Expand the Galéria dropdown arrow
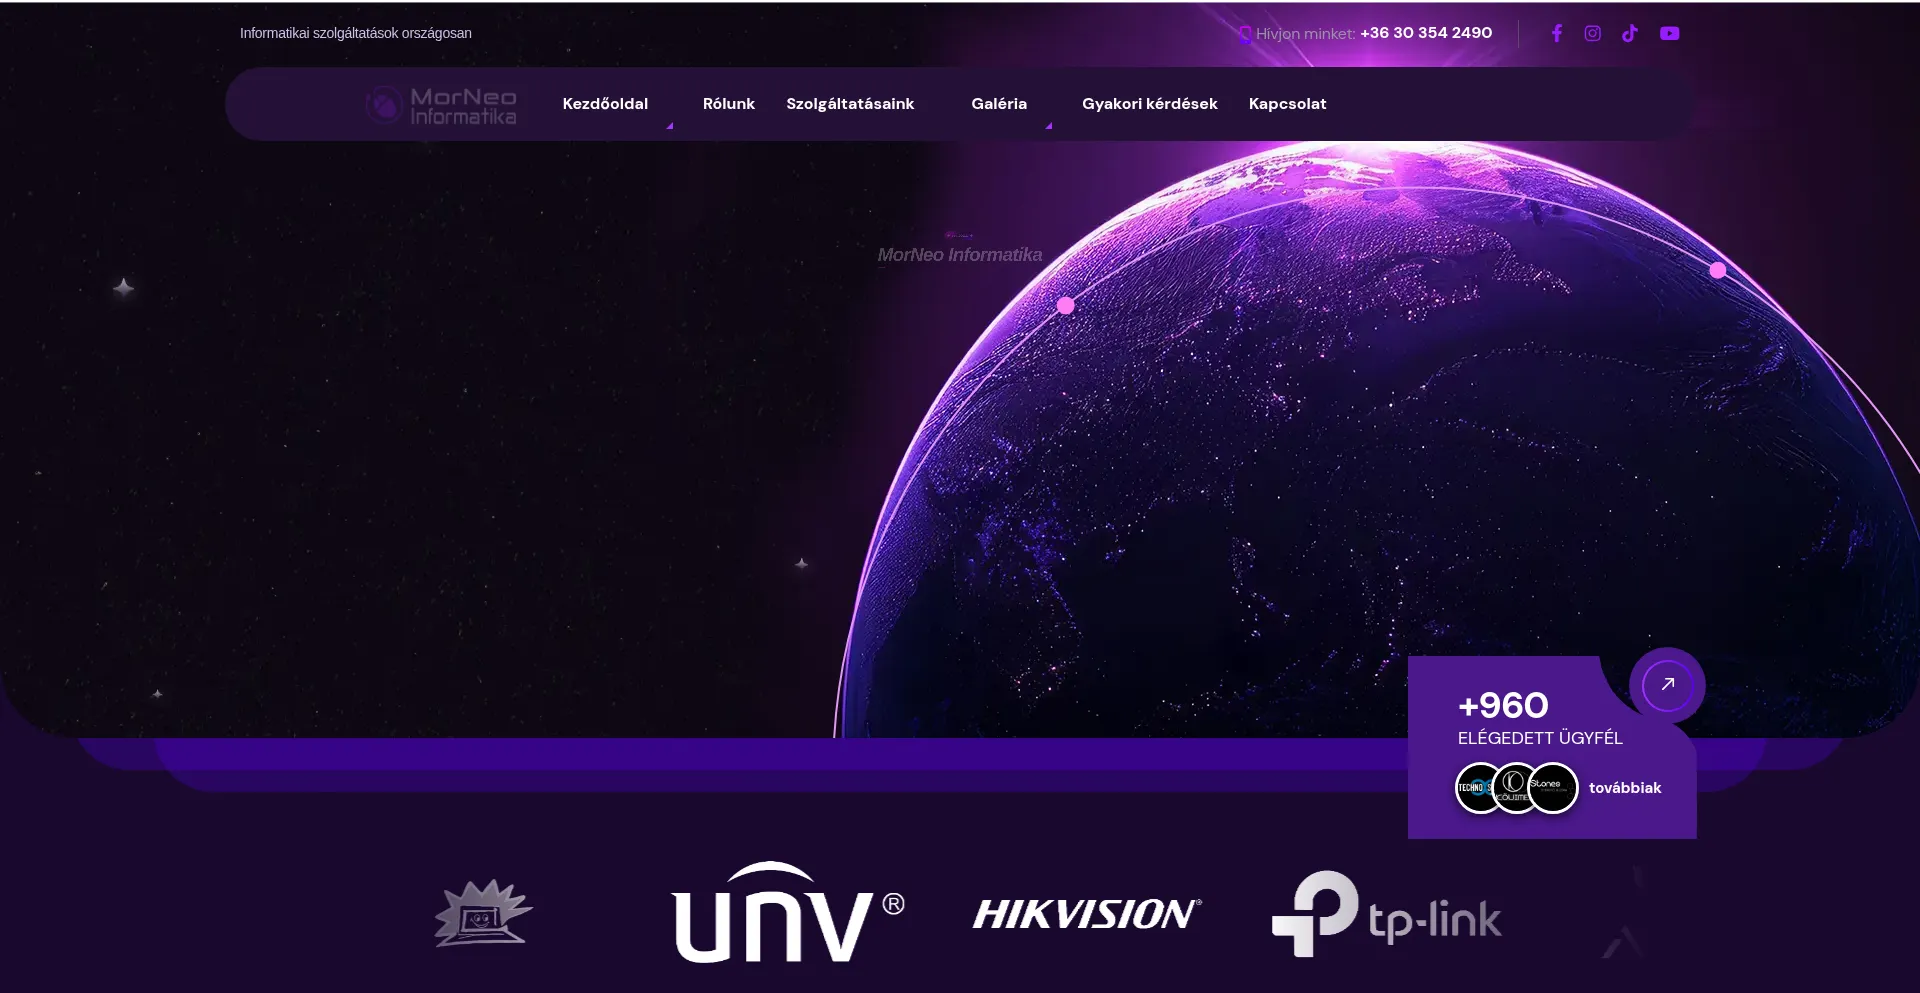This screenshot has height=993, width=1920. [1048, 126]
